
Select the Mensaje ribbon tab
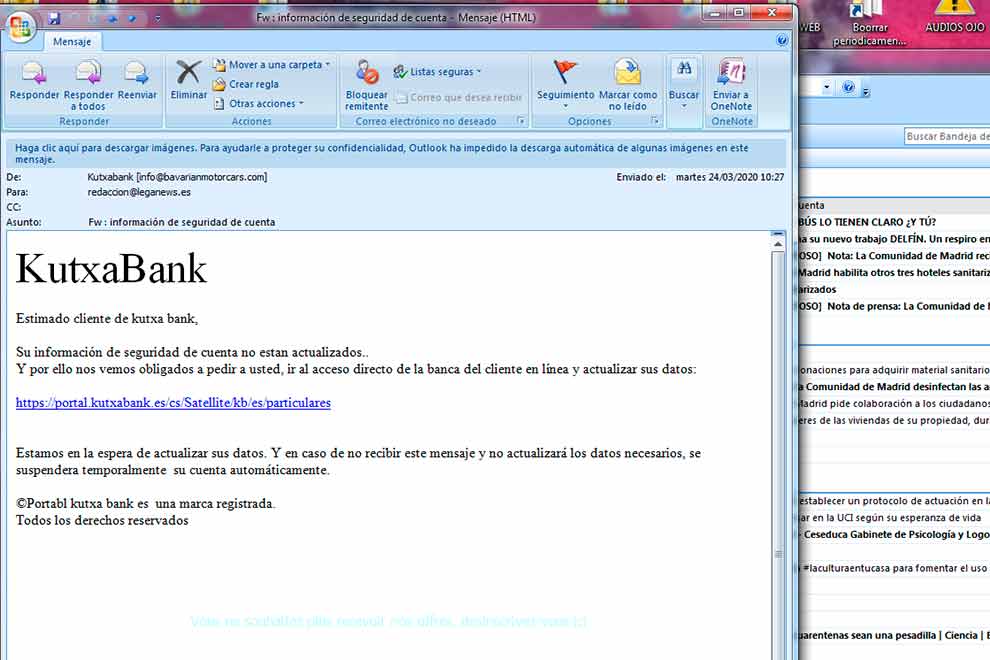(72, 42)
